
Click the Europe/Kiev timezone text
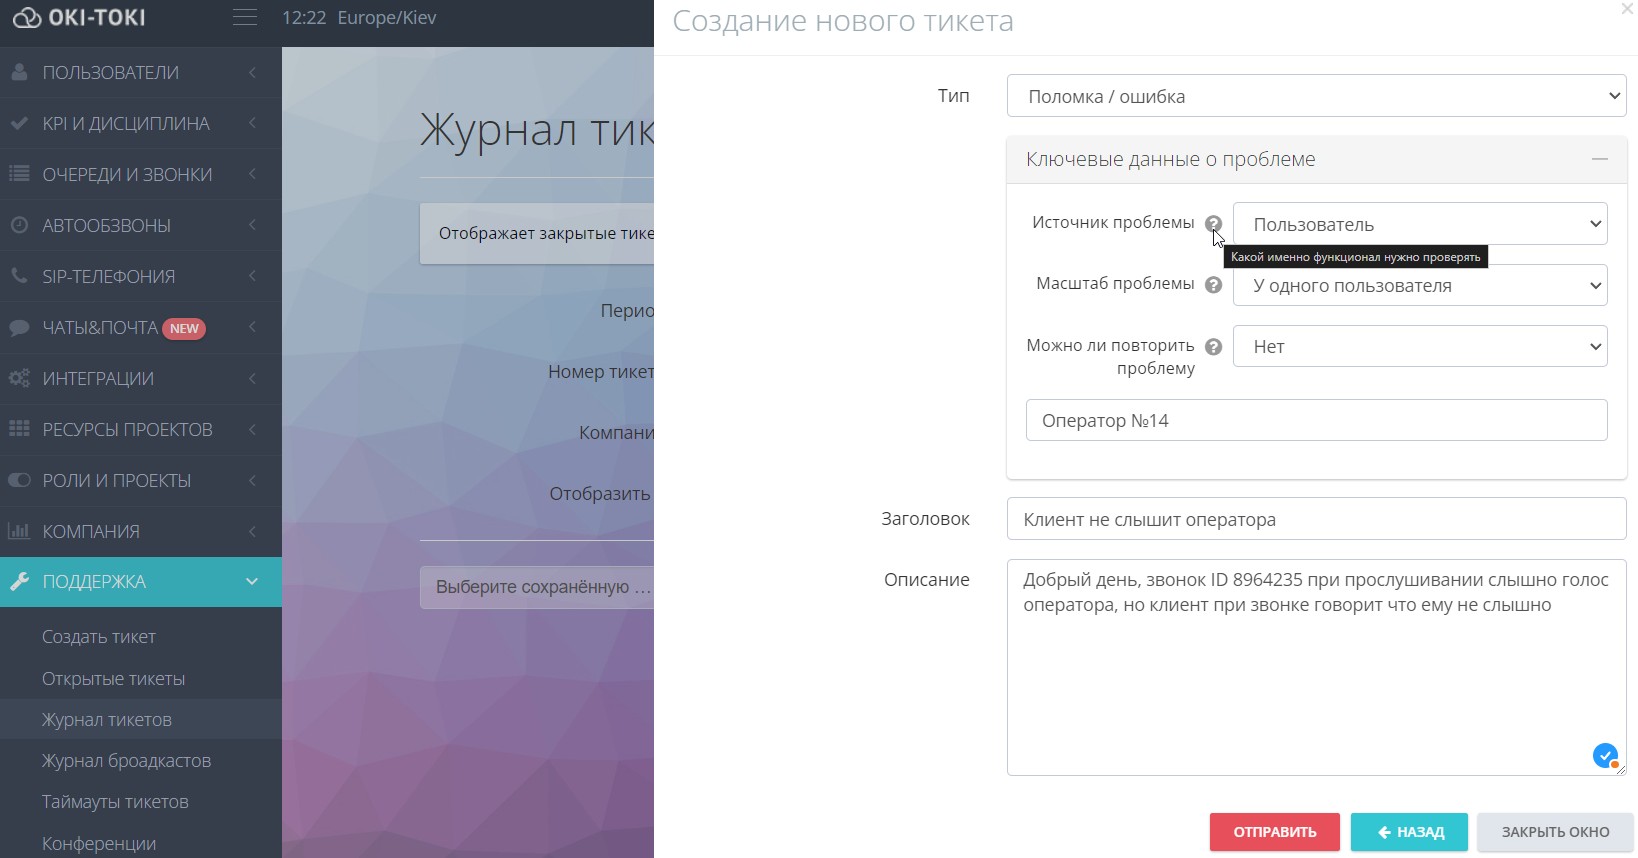pyautogui.click(x=387, y=18)
